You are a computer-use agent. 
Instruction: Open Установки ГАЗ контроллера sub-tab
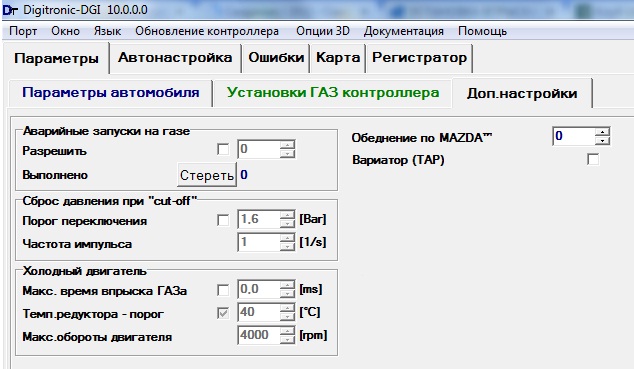pyautogui.click(x=333, y=93)
